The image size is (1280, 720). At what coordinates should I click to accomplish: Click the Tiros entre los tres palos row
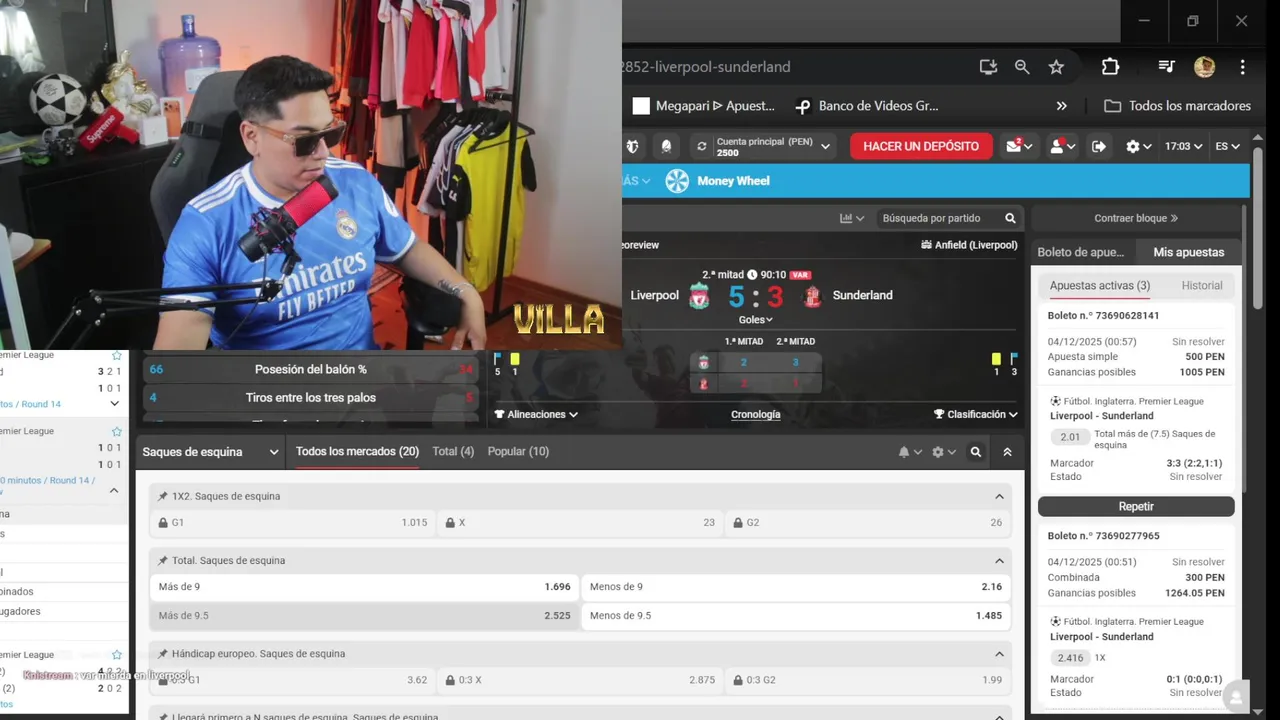[311, 397]
